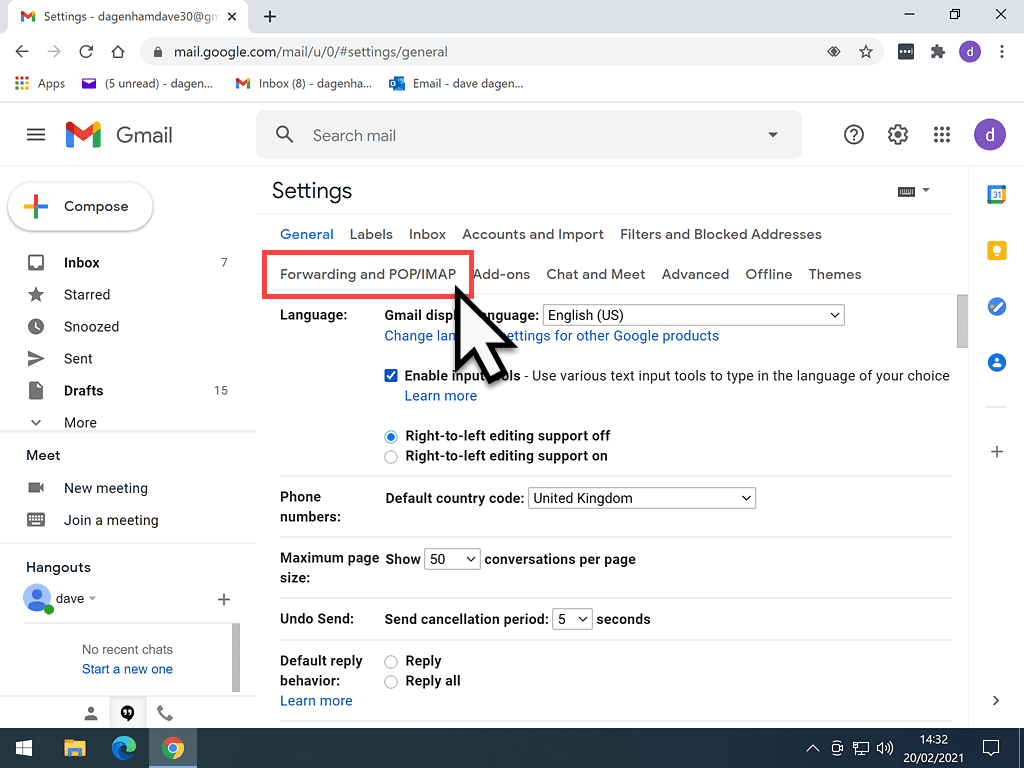
Task: Click the Compose button
Action: coord(81,207)
